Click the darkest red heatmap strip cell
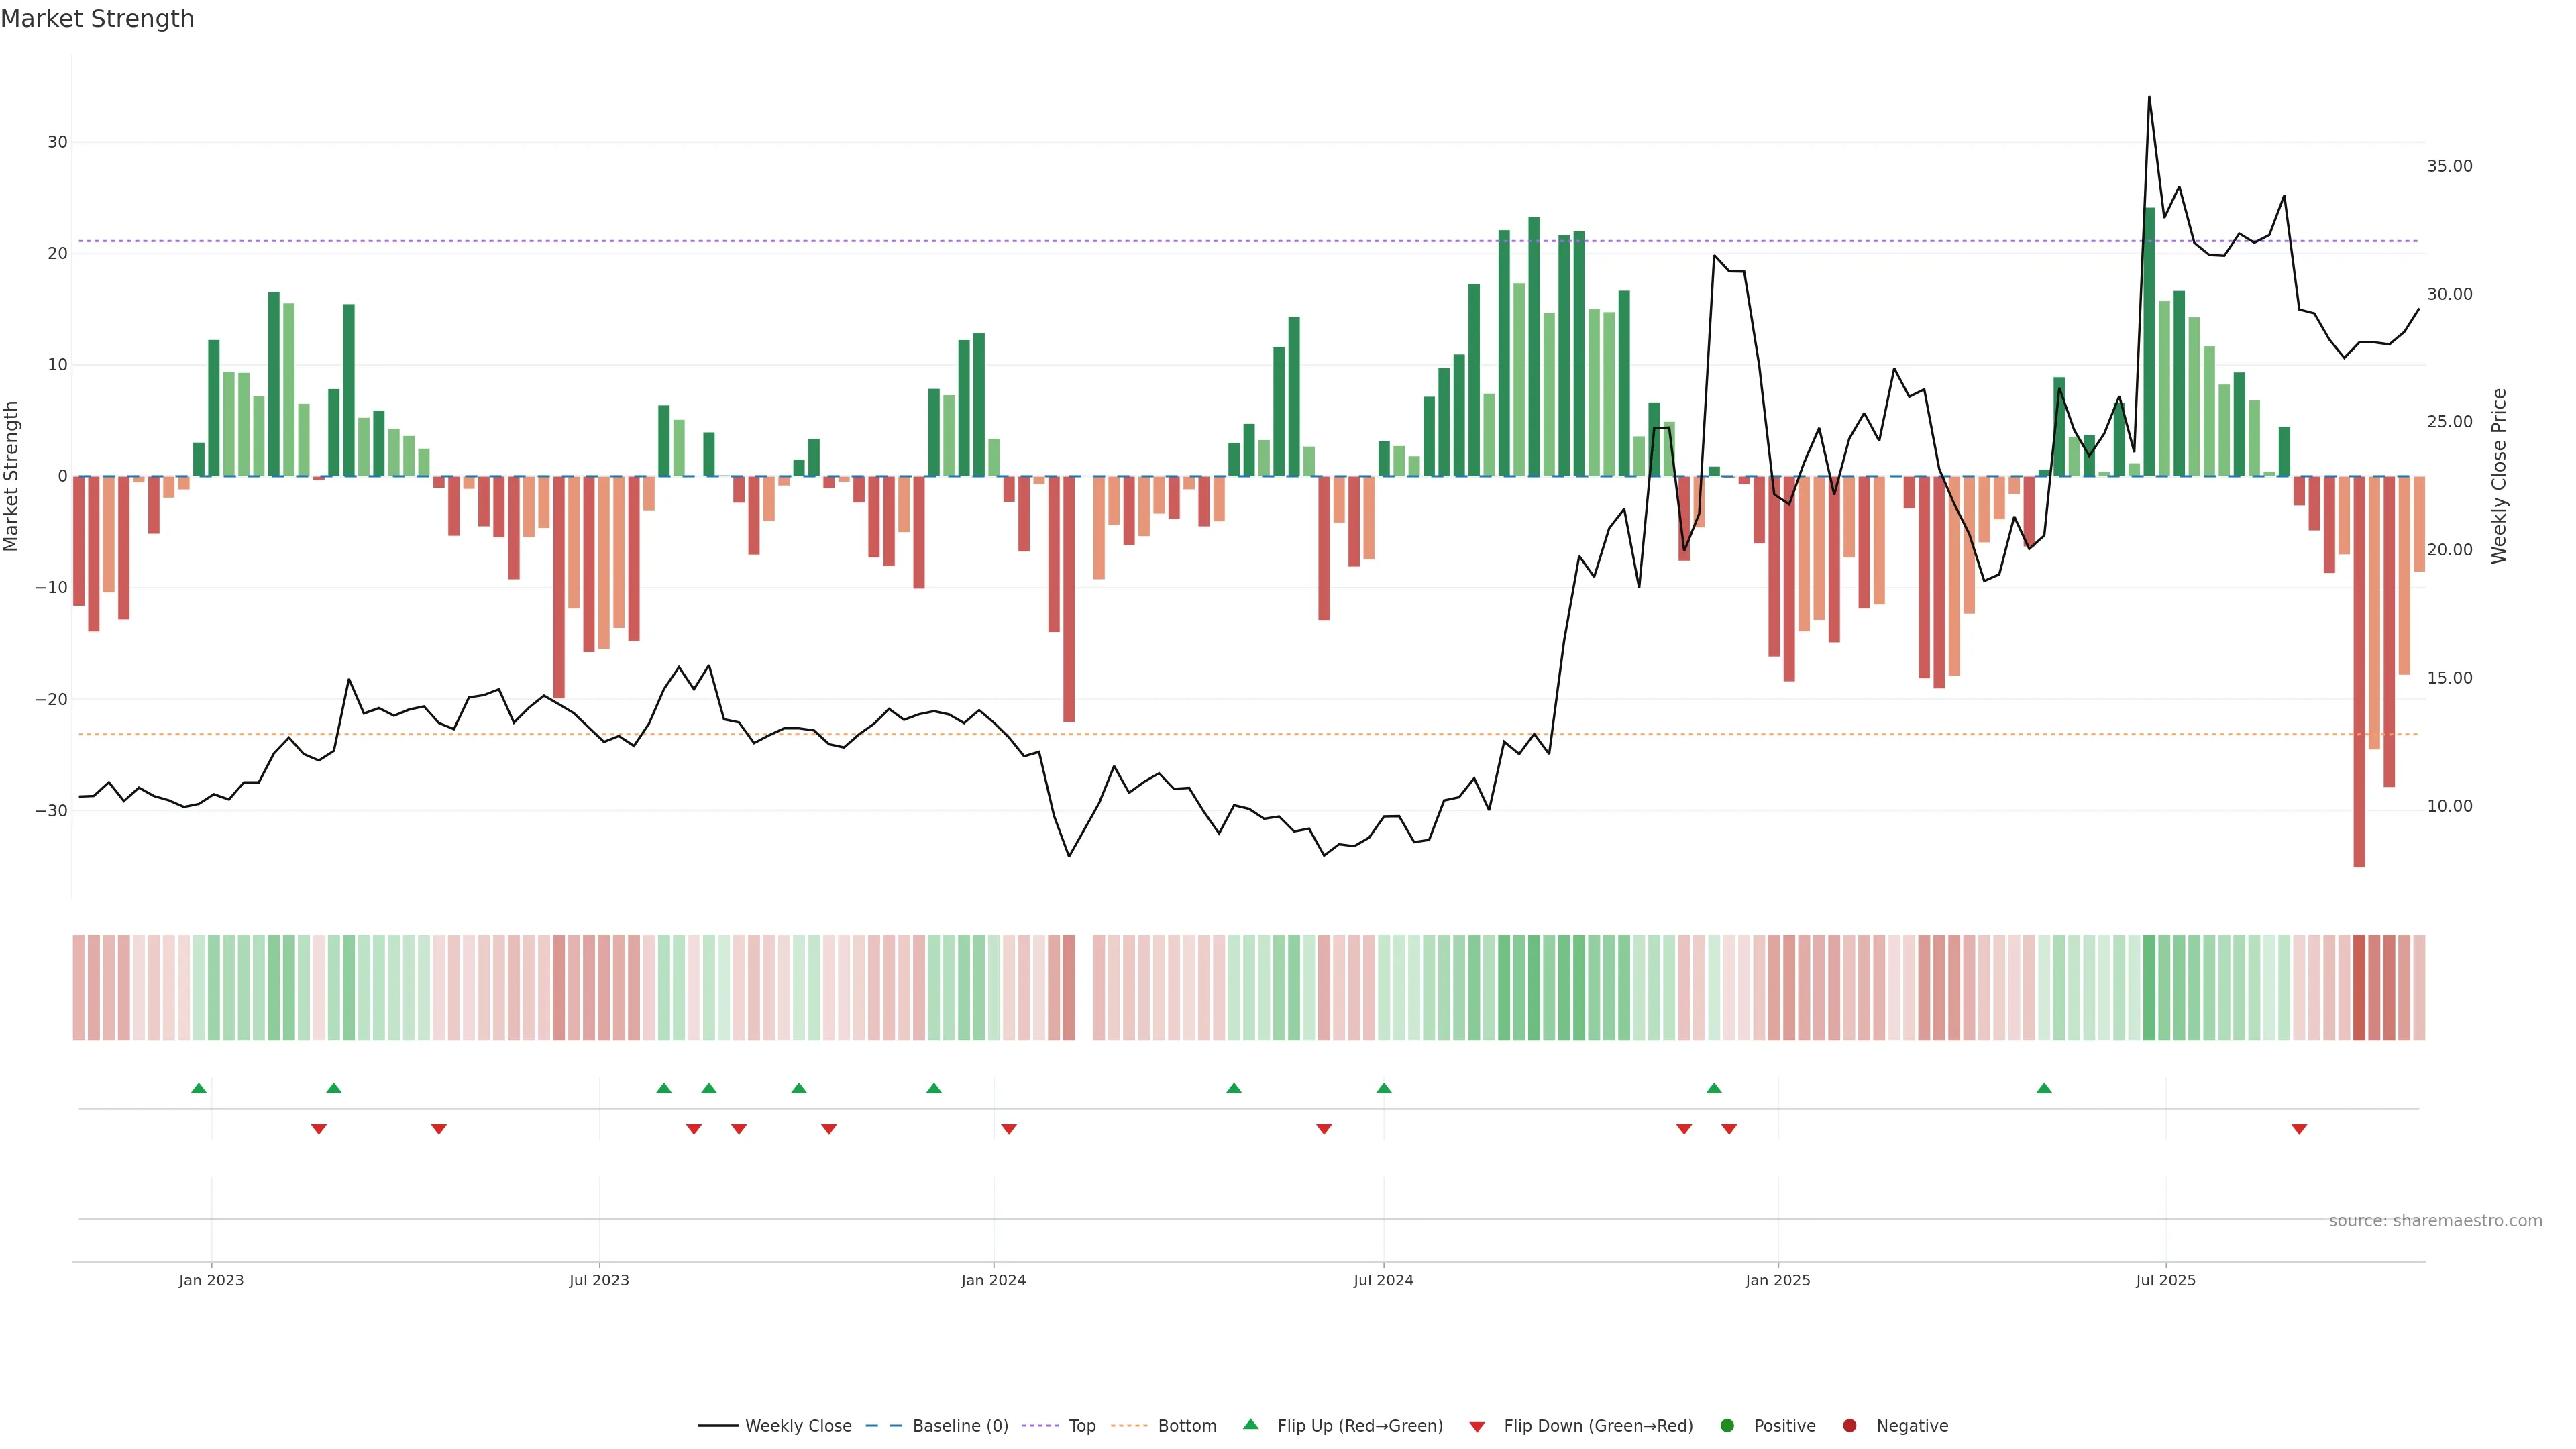Image resolution: width=2576 pixels, height=1449 pixels. (x=2359, y=987)
